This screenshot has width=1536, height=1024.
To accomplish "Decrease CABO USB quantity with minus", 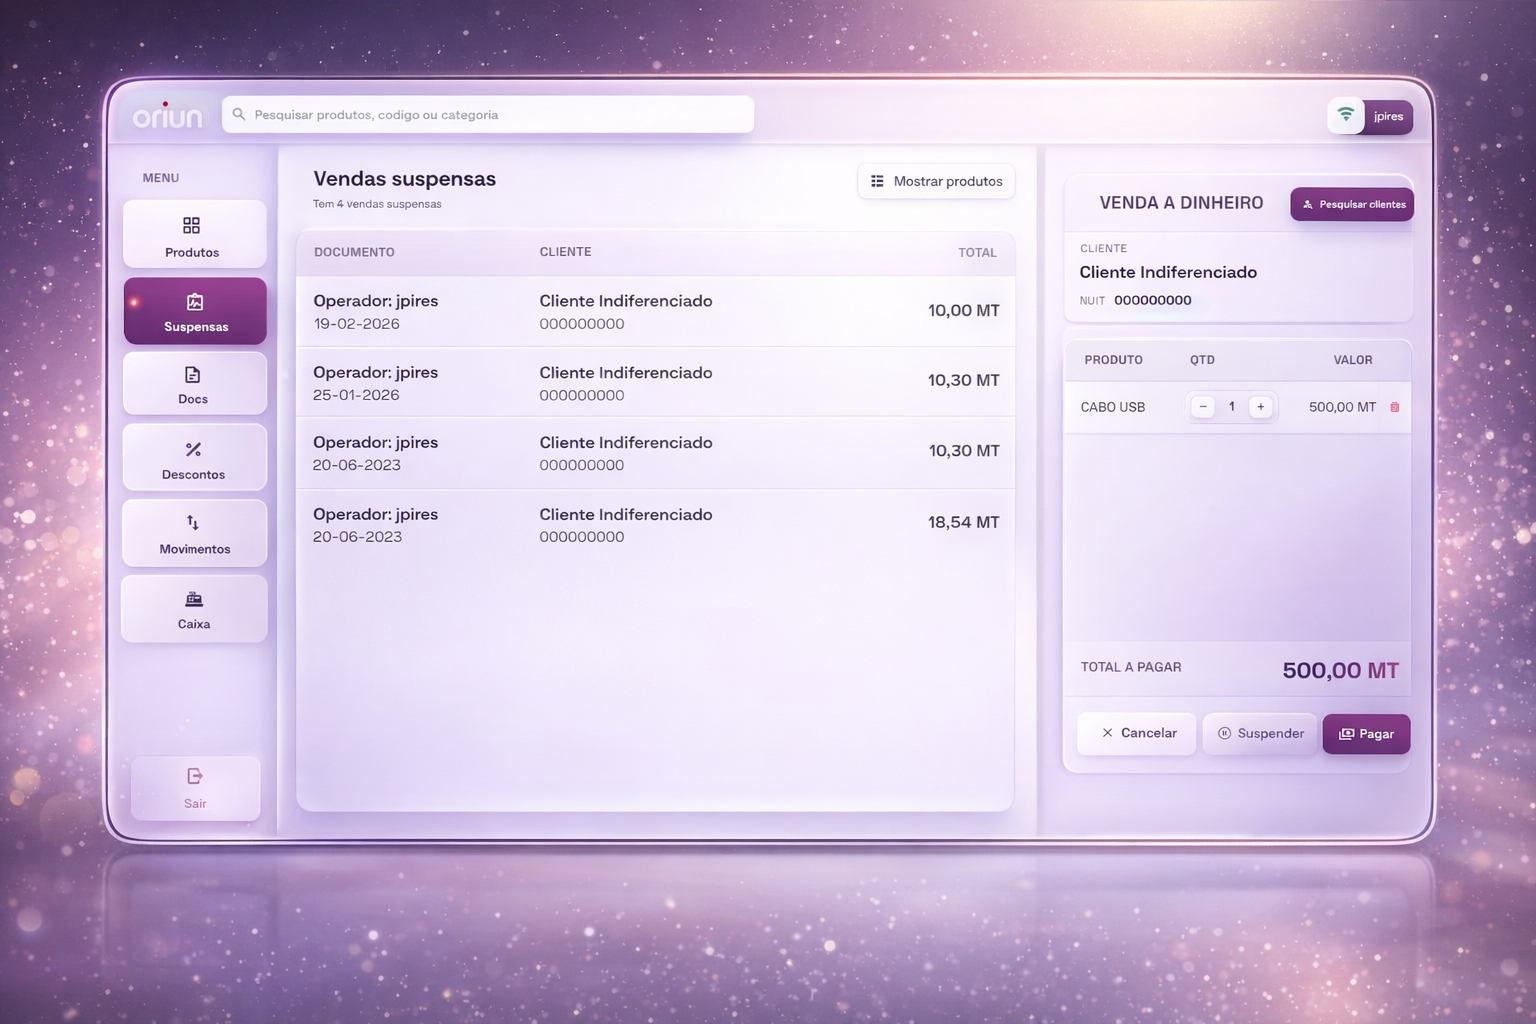I will (x=1203, y=407).
